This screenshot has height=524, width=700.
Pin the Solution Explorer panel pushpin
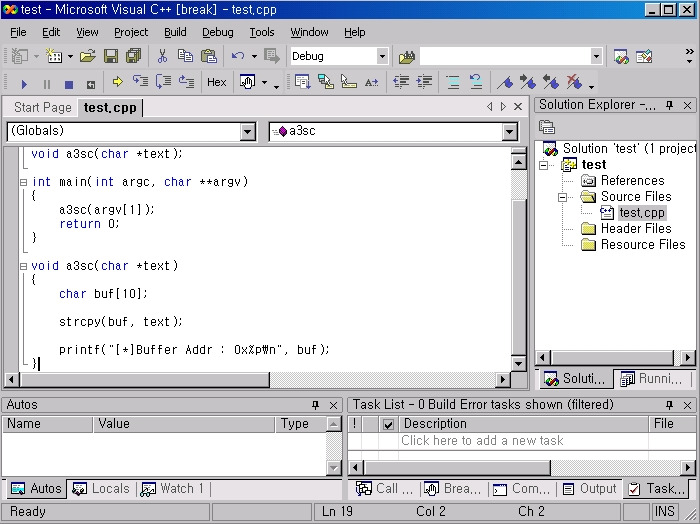[x=669, y=105]
